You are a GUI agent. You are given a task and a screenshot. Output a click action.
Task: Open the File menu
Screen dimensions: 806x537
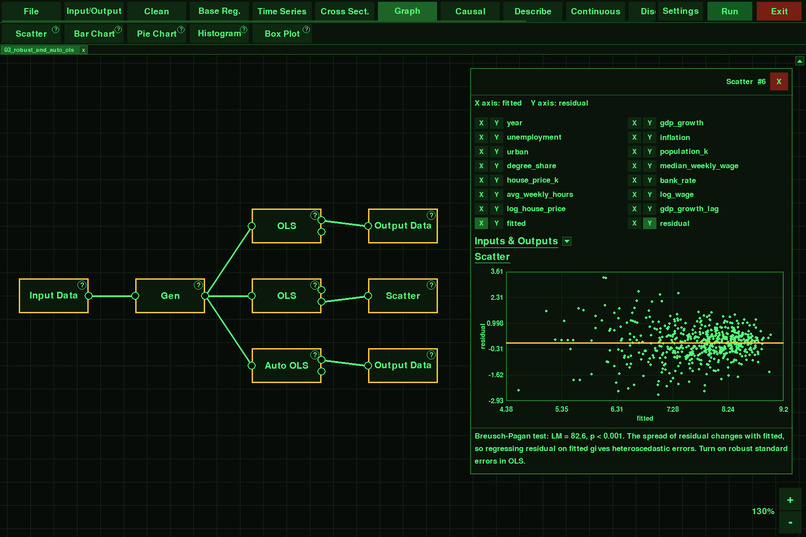31,11
